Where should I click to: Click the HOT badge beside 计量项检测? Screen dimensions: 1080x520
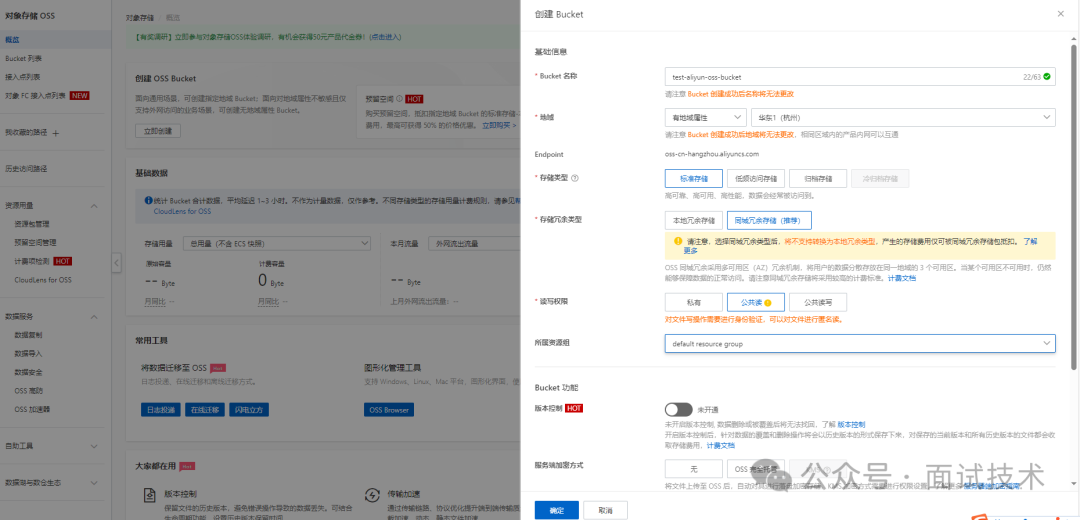63,261
